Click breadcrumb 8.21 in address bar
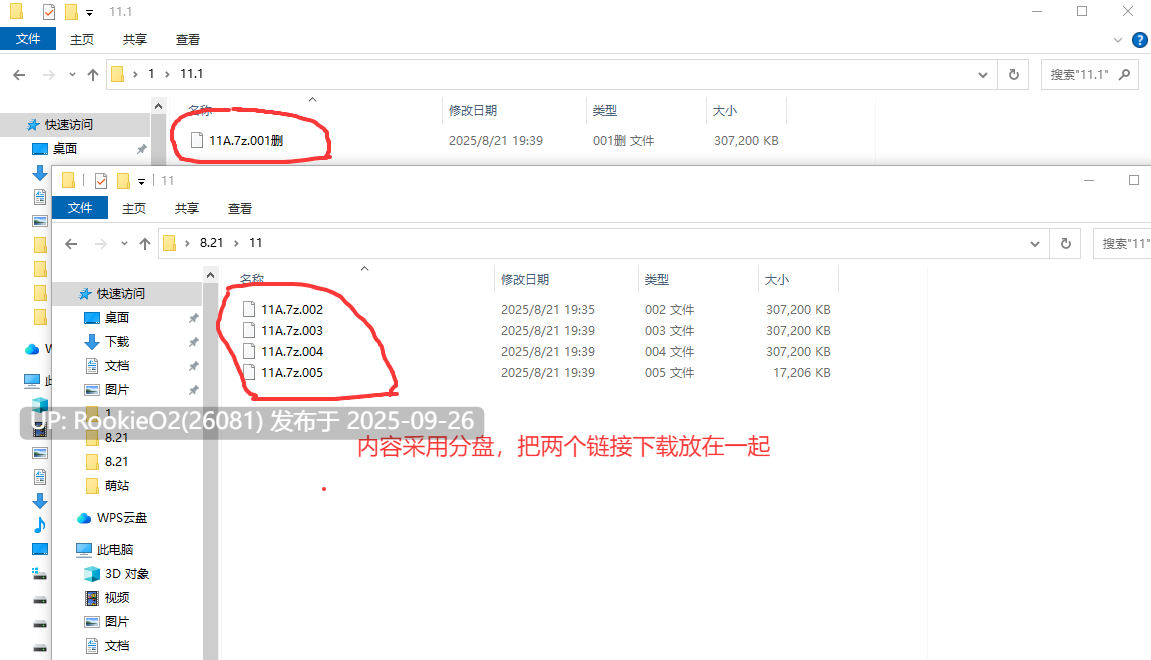This screenshot has width=1151, height=660. 211,243
